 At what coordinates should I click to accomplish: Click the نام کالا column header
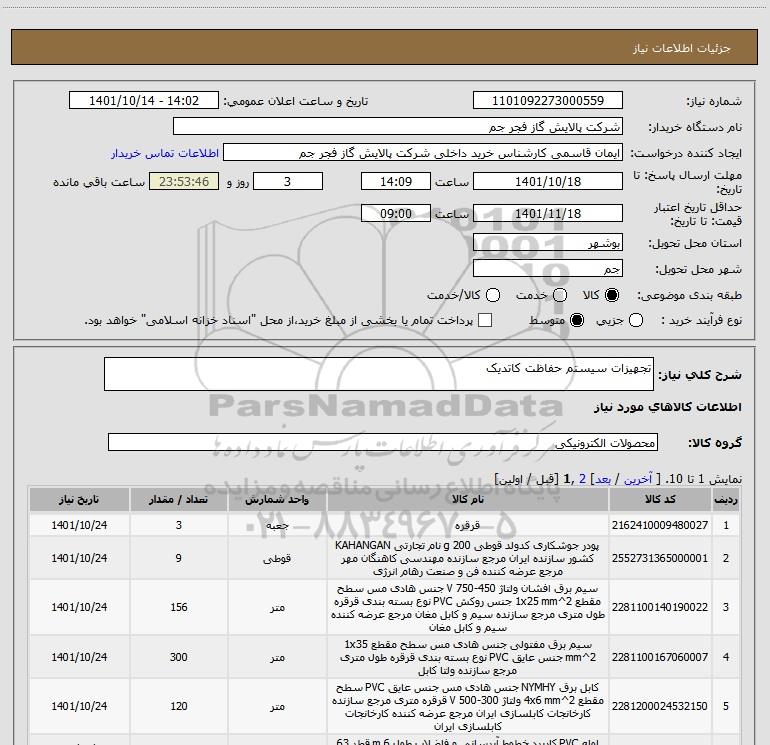point(468,499)
